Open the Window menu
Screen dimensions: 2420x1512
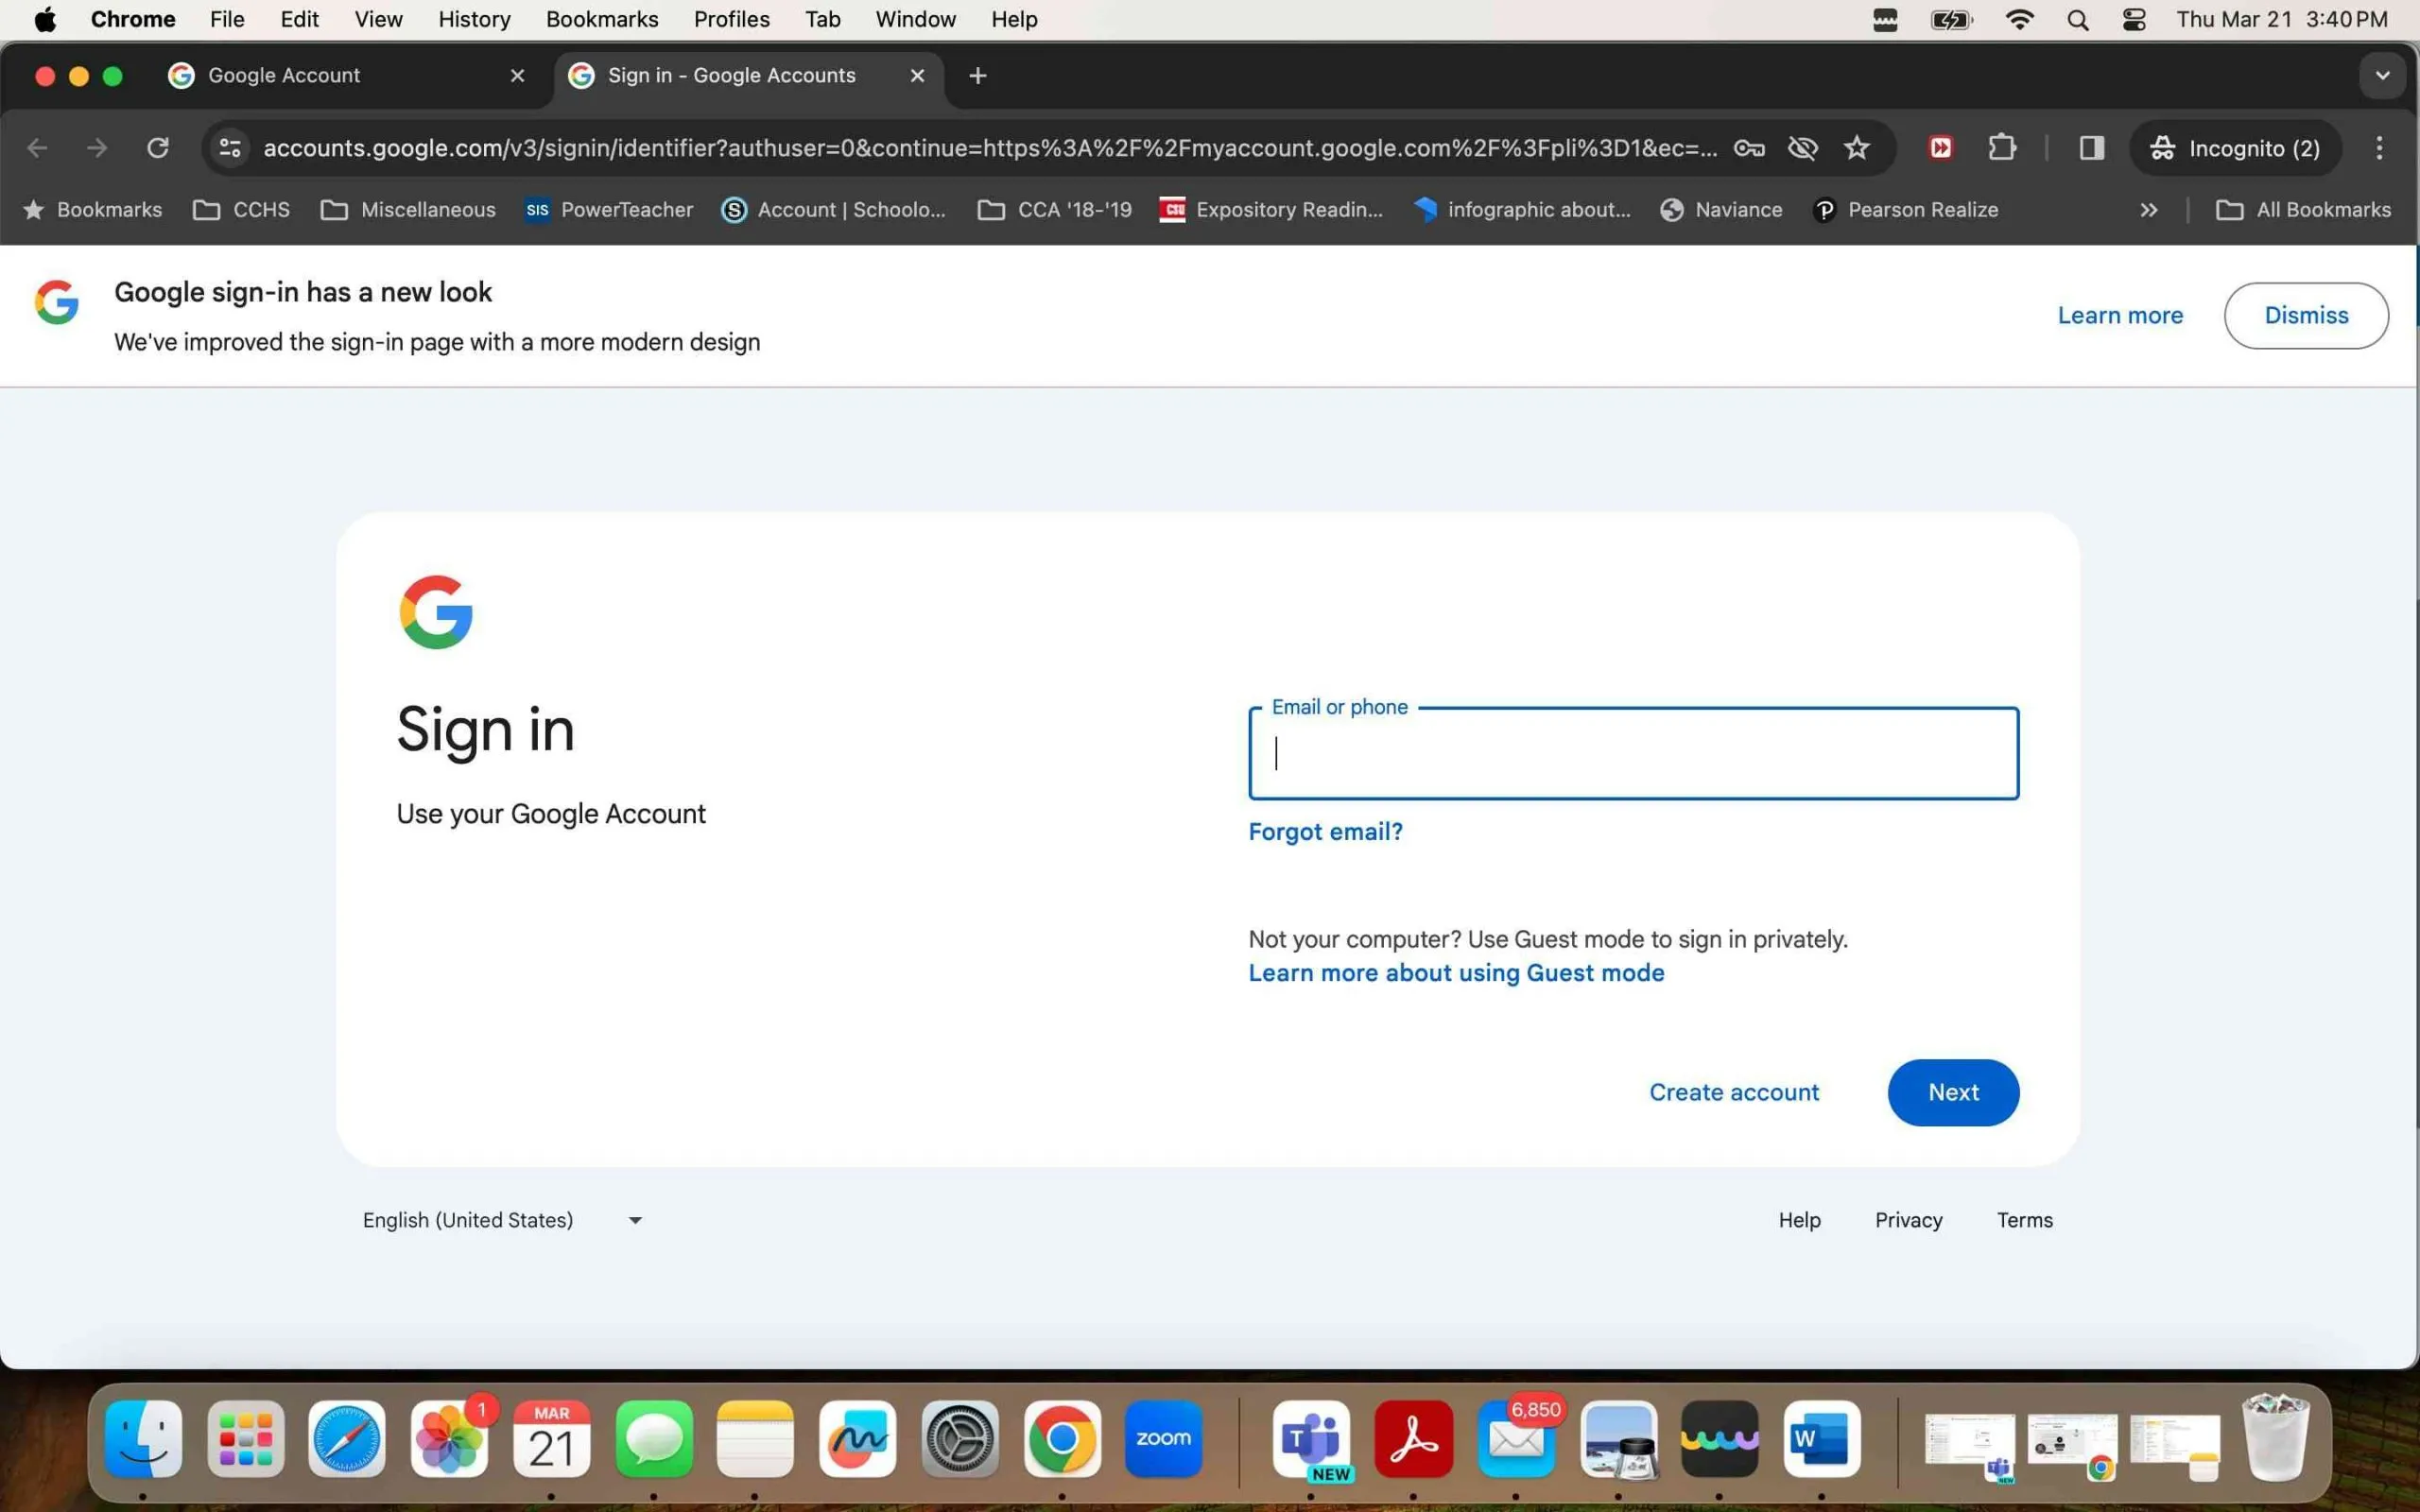[915, 19]
